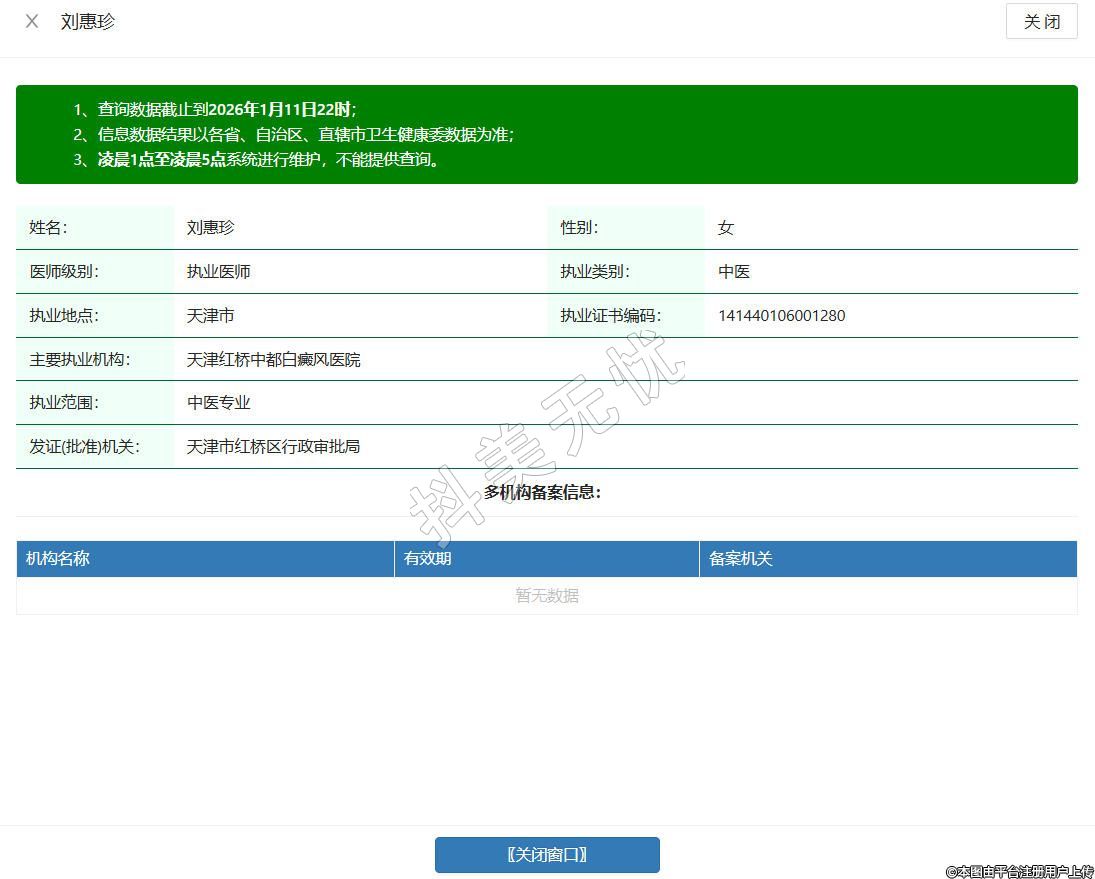Screen dimensions: 1095x879
Task: Click the blue 【关闭窗口】 button
Action: [547, 855]
